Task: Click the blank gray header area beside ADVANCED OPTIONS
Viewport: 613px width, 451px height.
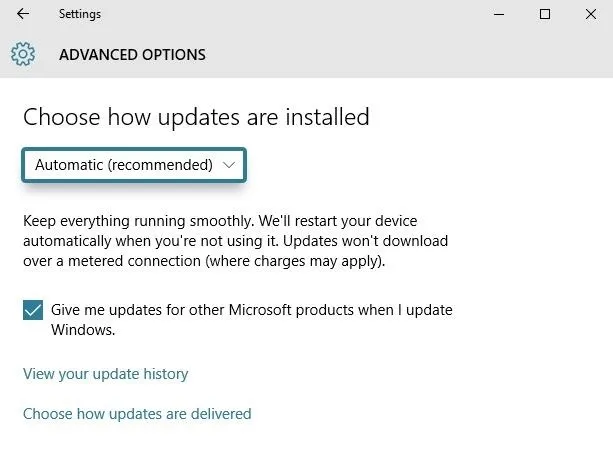Action: point(407,54)
